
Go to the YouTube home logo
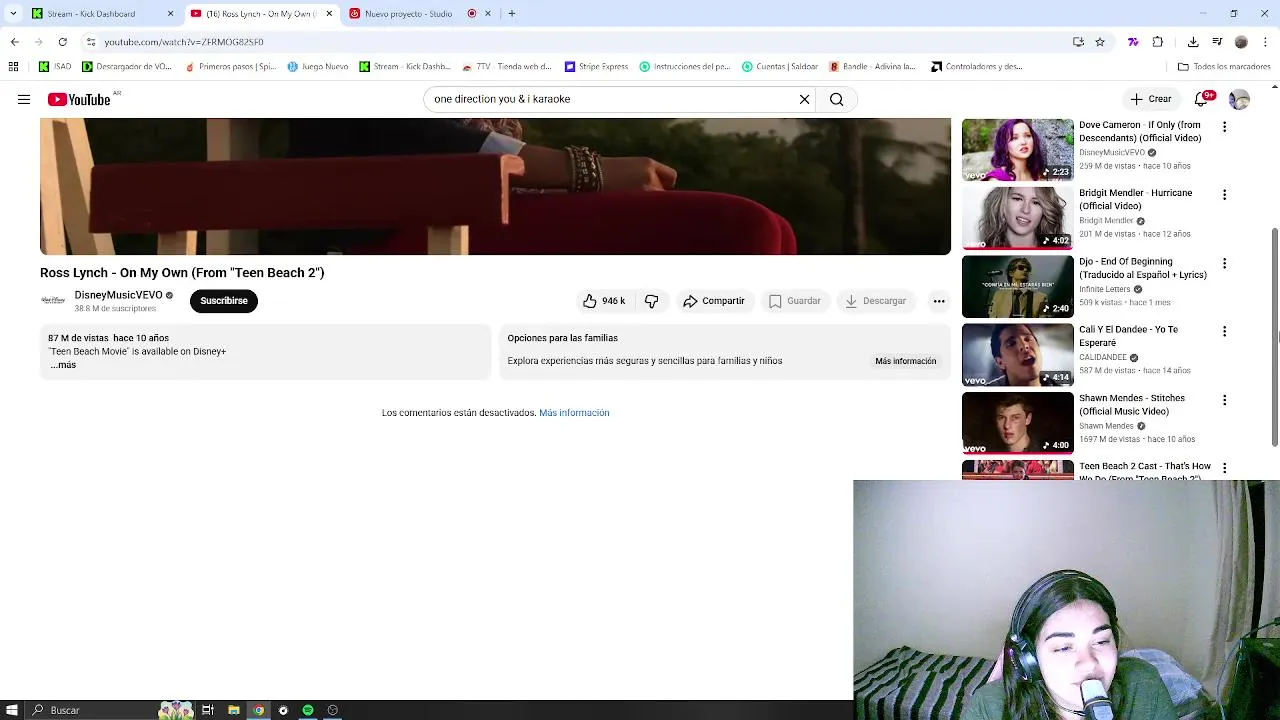tap(80, 99)
